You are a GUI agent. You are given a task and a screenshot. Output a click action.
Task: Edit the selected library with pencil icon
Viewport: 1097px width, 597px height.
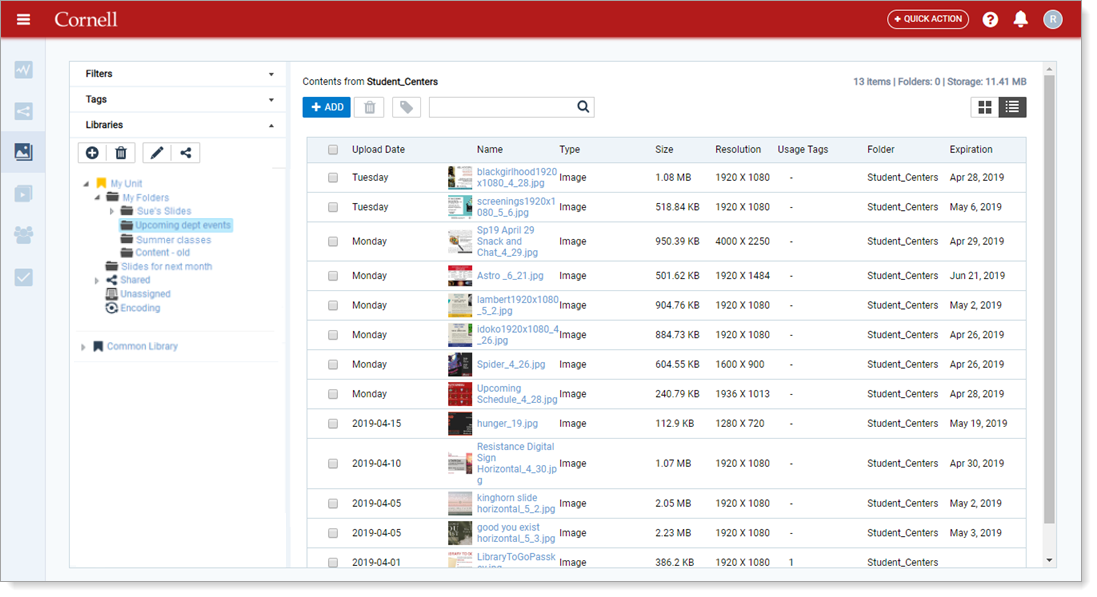pyautogui.click(x=157, y=153)
